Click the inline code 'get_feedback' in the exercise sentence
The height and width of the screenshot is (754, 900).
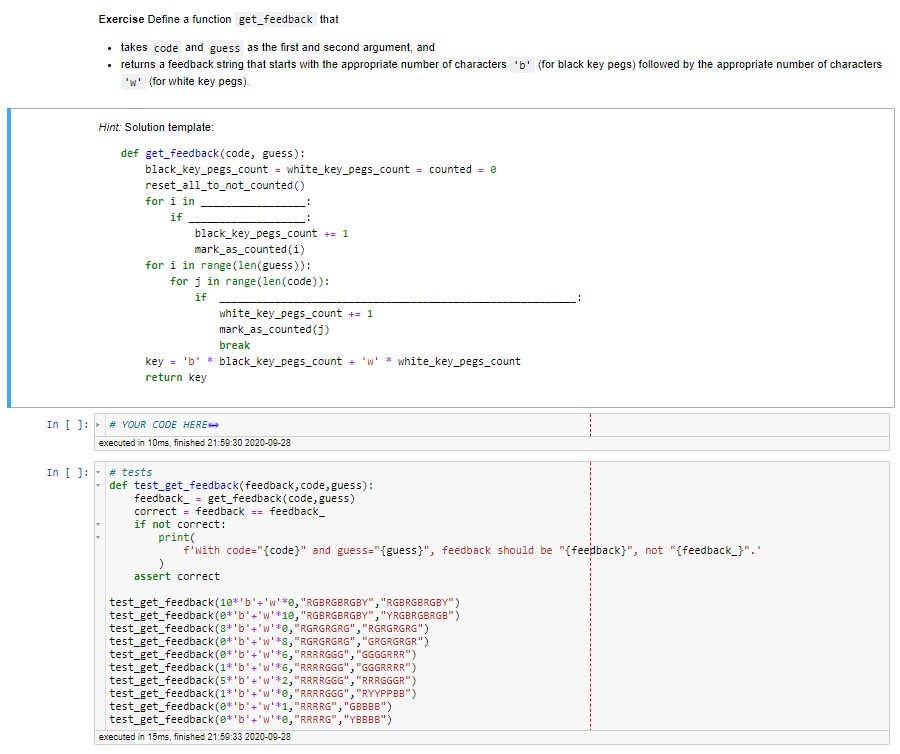pyautogui.click(x=276, y=20)
